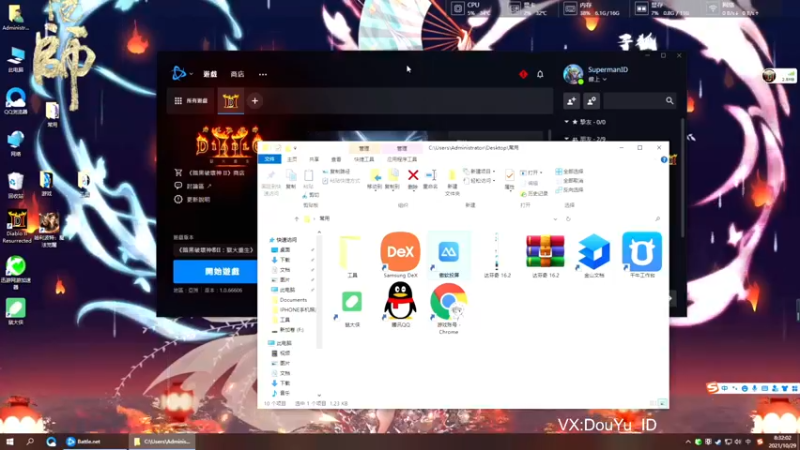Click Select all in the ribbon
Image resolution: width=800 pixels, height=450 pixels.
click(x=569, y=171)
